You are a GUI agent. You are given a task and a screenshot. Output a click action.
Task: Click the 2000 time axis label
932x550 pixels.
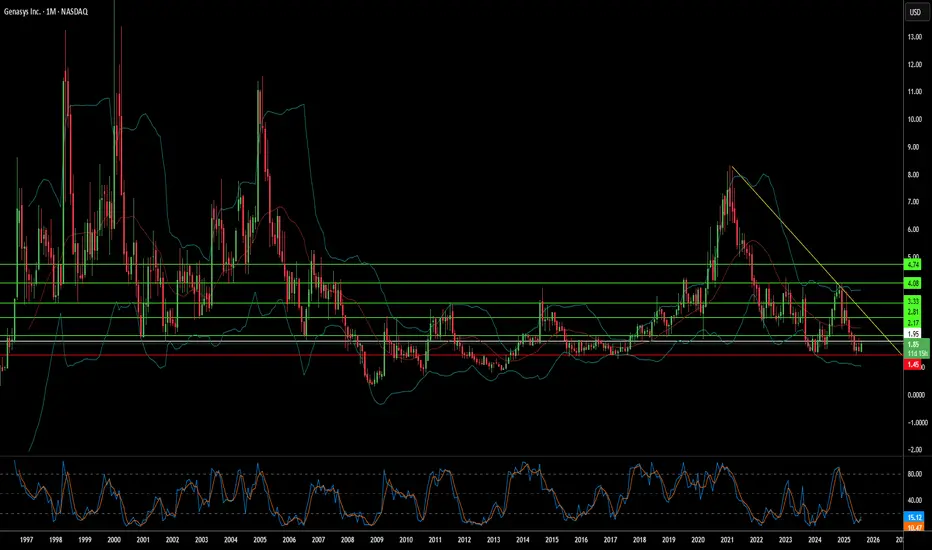[x=114, y=540]
